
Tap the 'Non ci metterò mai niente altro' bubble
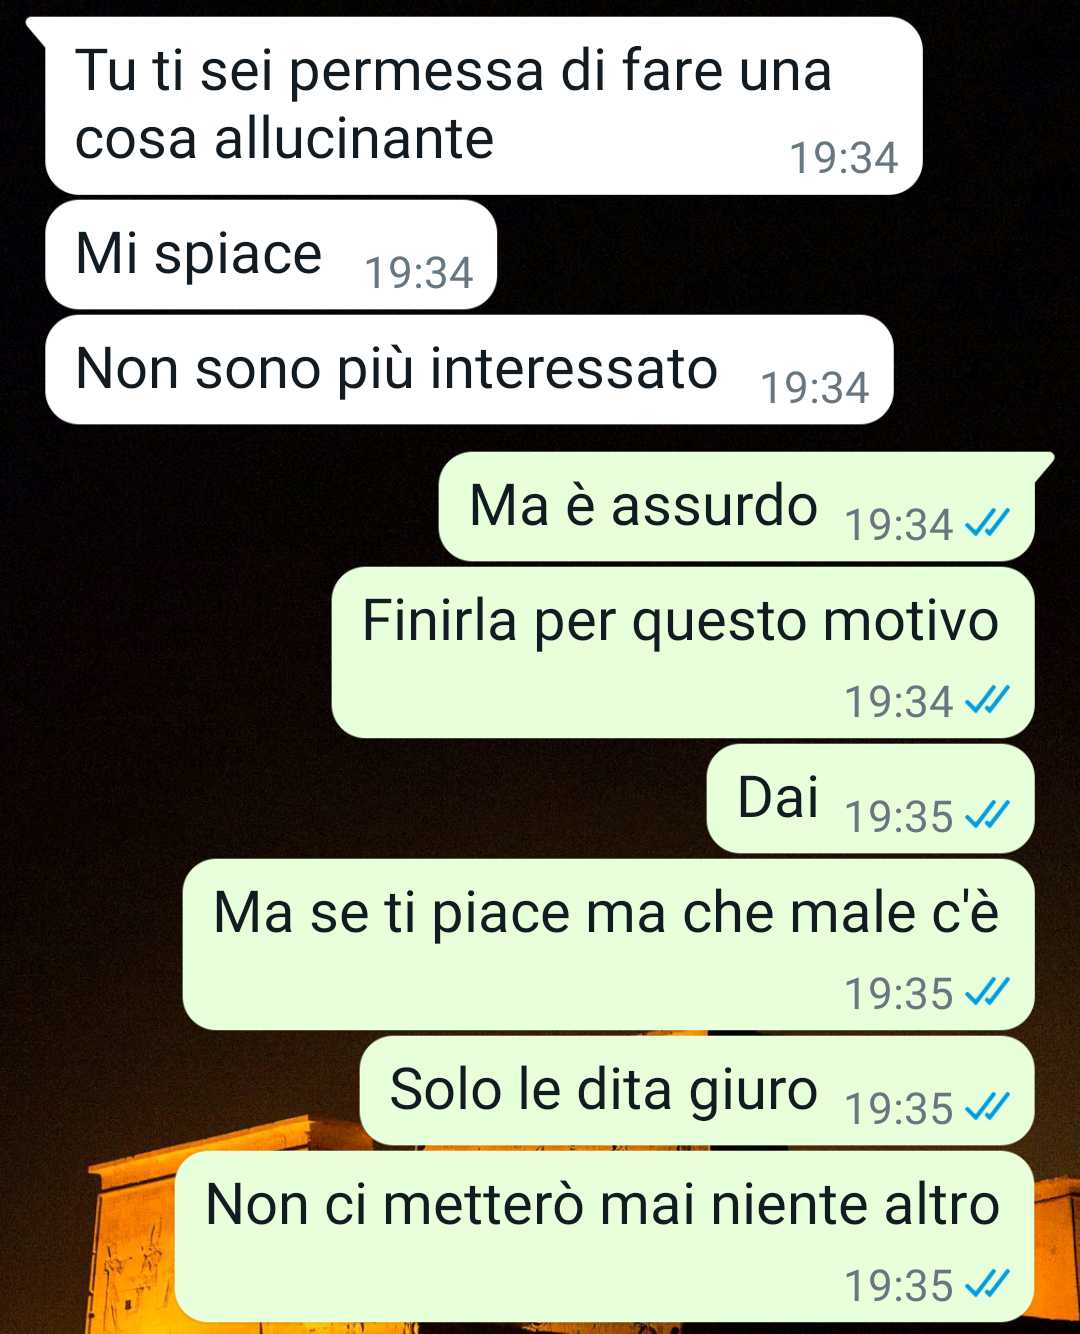[x=604, y=1236]
